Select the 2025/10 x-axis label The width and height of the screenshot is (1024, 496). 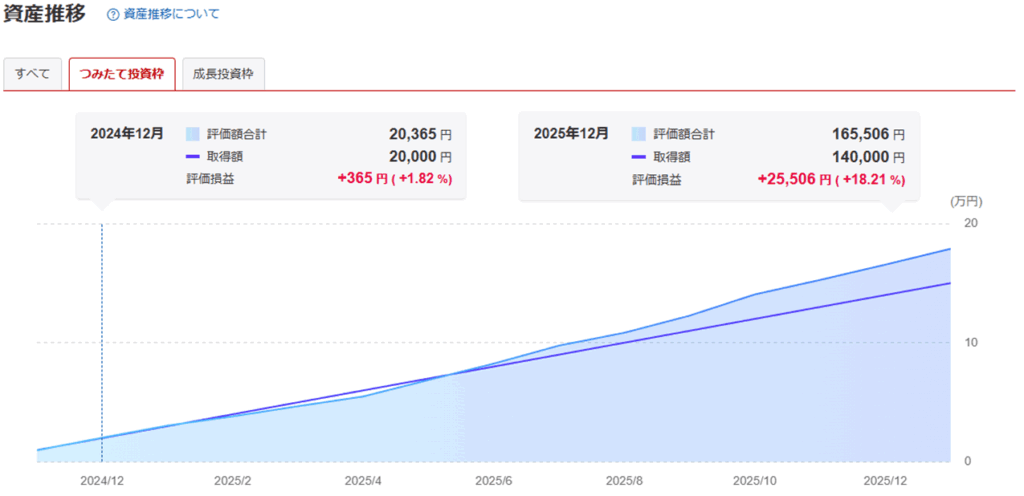(754, 480)
